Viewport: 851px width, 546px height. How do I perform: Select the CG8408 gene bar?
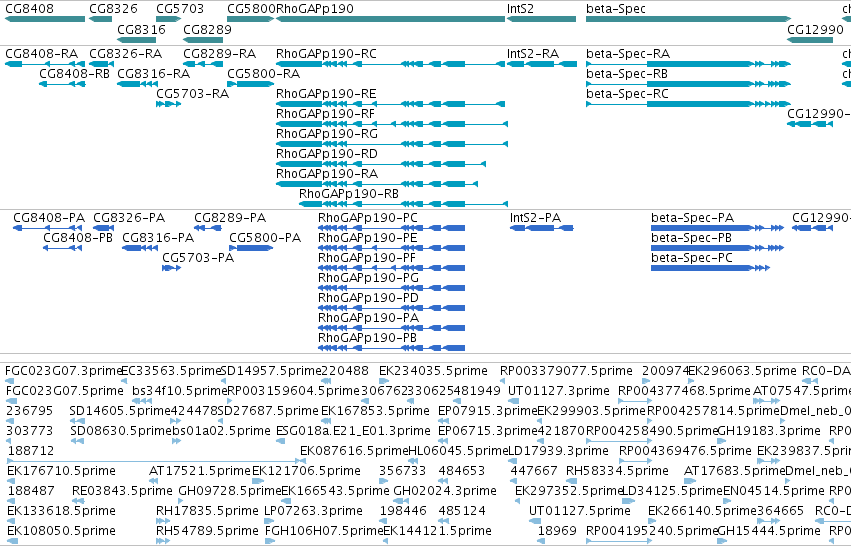[x=45, y=19]
